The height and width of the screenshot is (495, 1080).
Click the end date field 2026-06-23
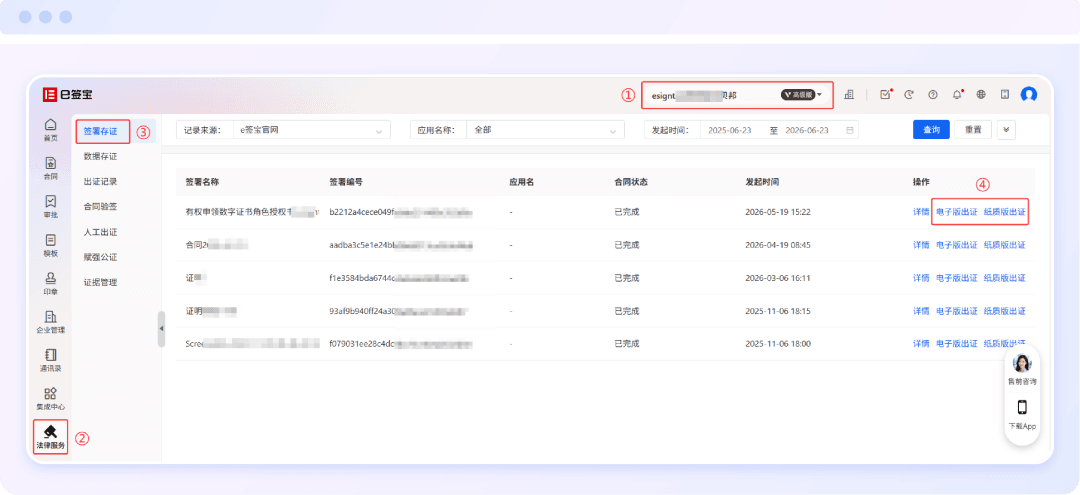pyautogui.click(x=807, y=130)
